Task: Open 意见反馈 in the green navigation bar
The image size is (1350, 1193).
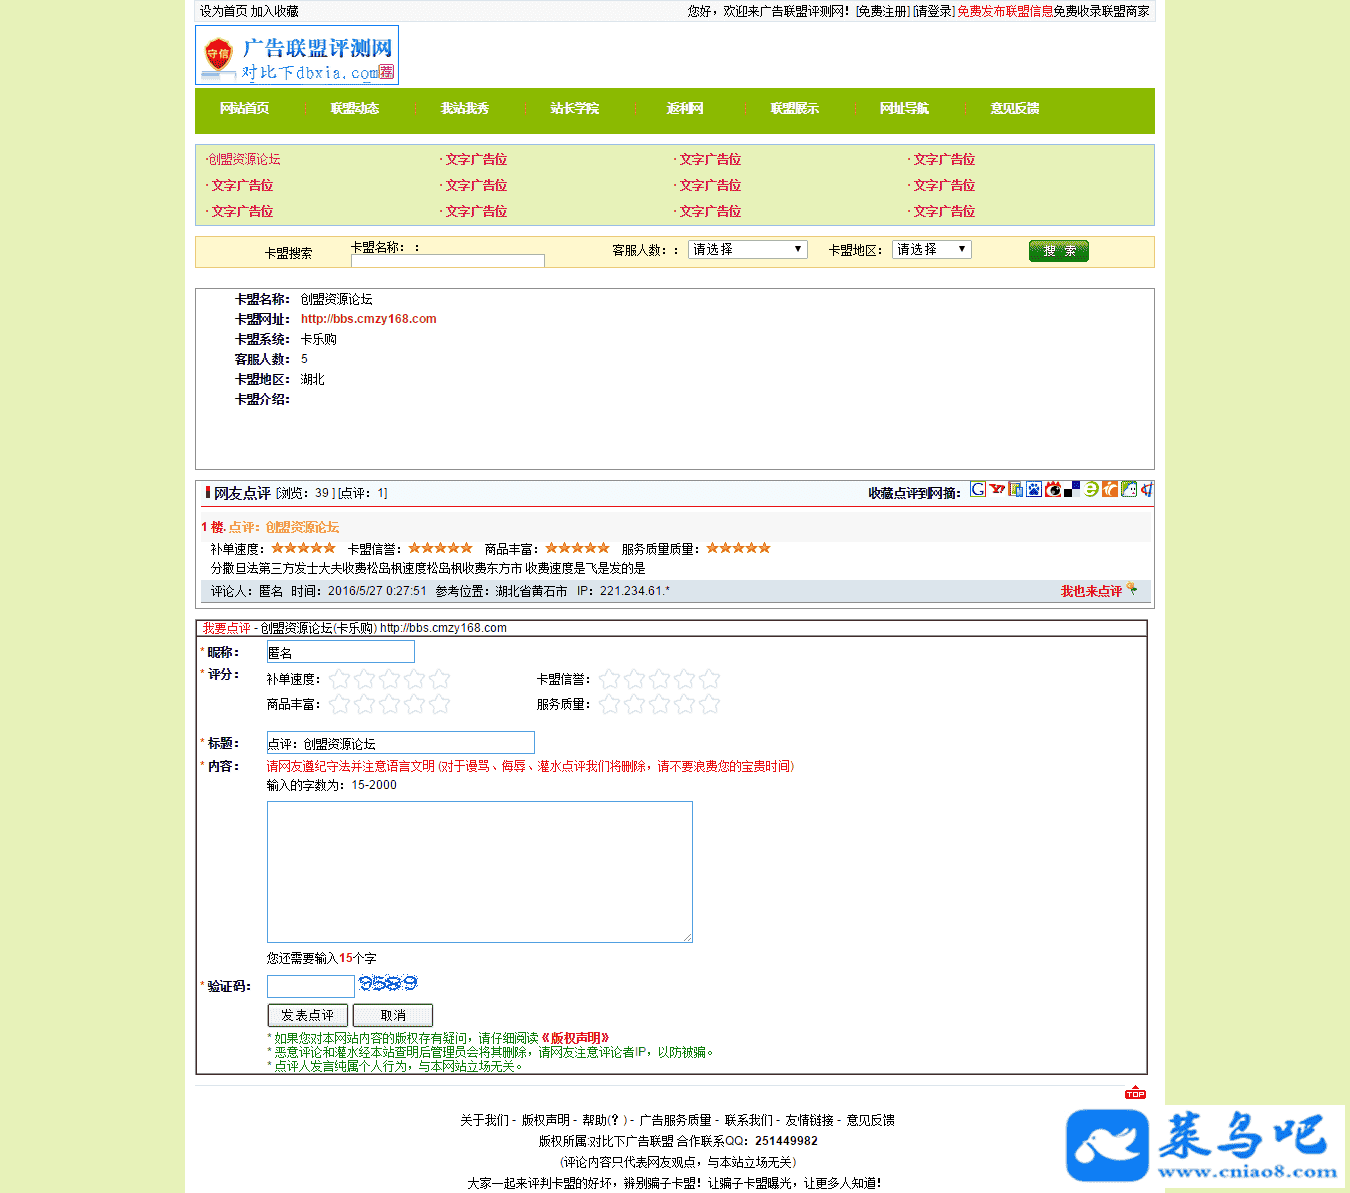Action: pyautogui.click(x=1015, y=108)
